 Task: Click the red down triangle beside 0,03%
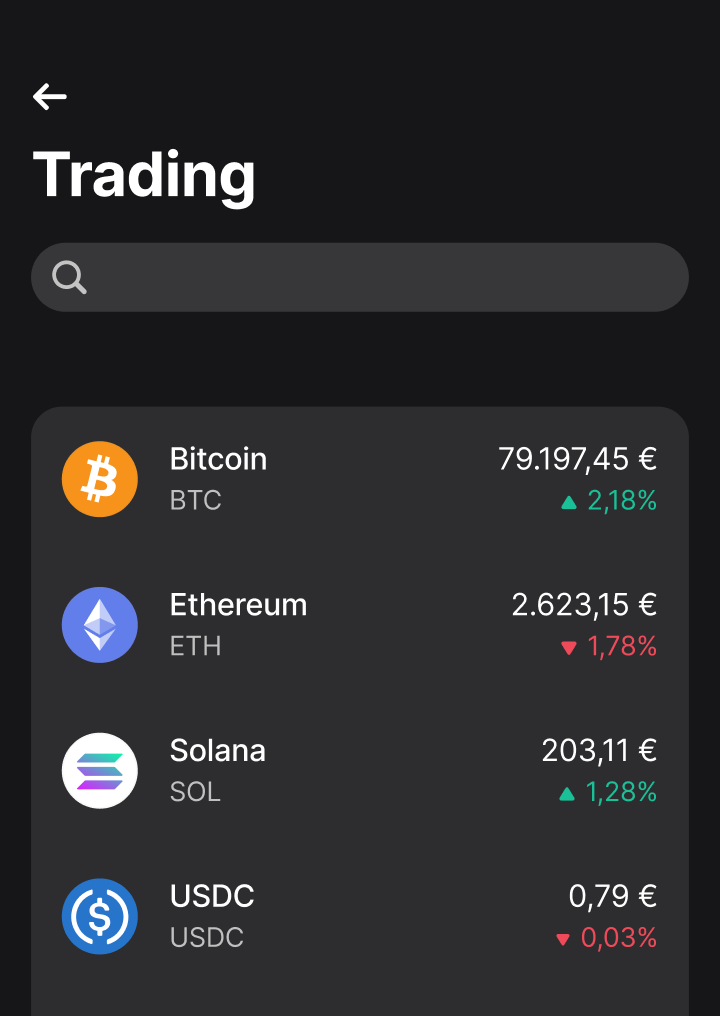coord(563,940)
